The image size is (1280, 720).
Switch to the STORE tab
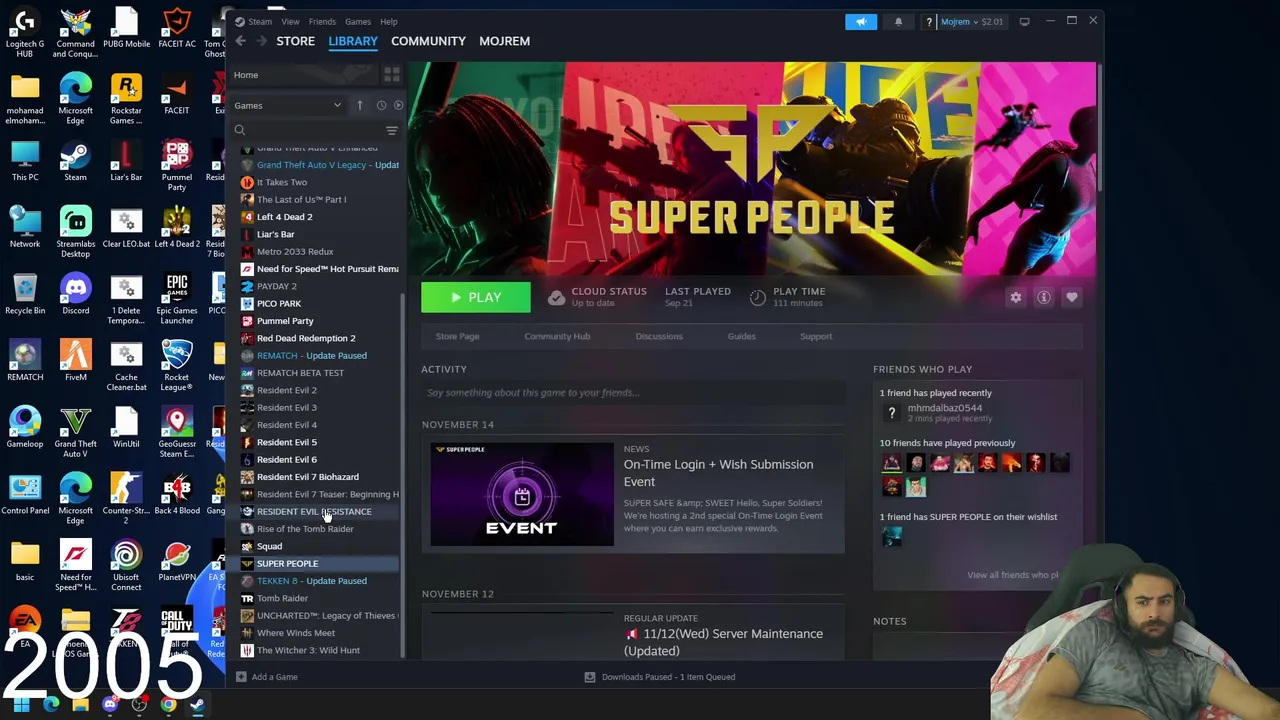[295, 41]
